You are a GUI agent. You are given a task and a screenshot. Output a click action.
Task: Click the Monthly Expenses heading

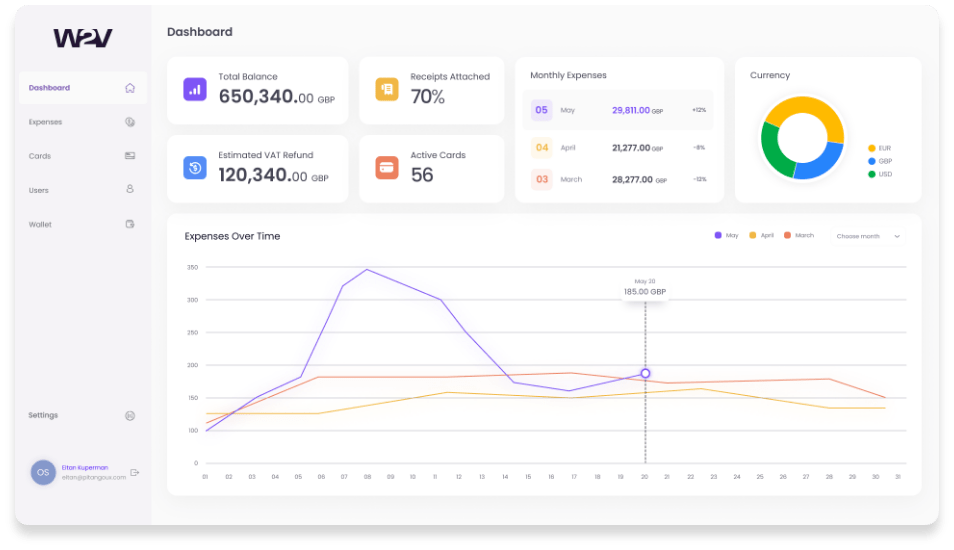click(568, 75)
